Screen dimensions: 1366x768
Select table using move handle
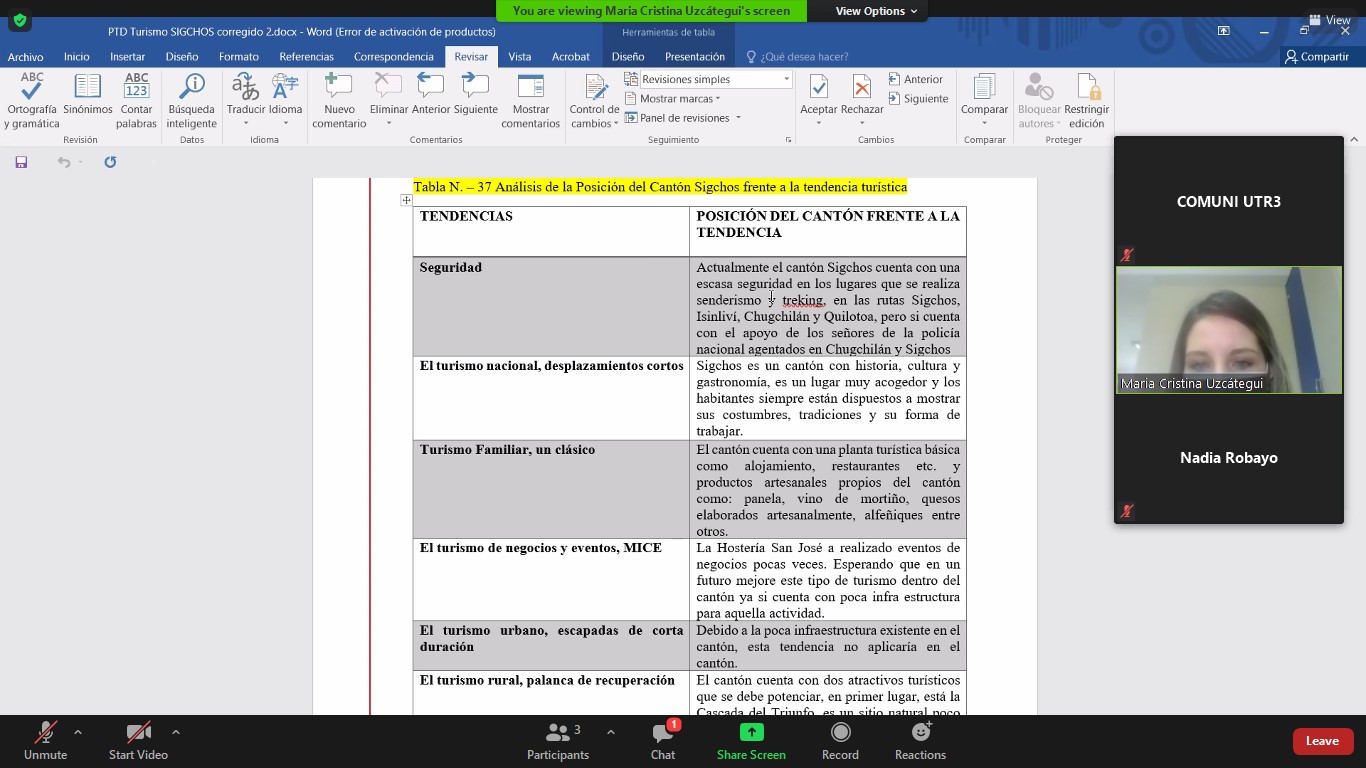(406, 200)
